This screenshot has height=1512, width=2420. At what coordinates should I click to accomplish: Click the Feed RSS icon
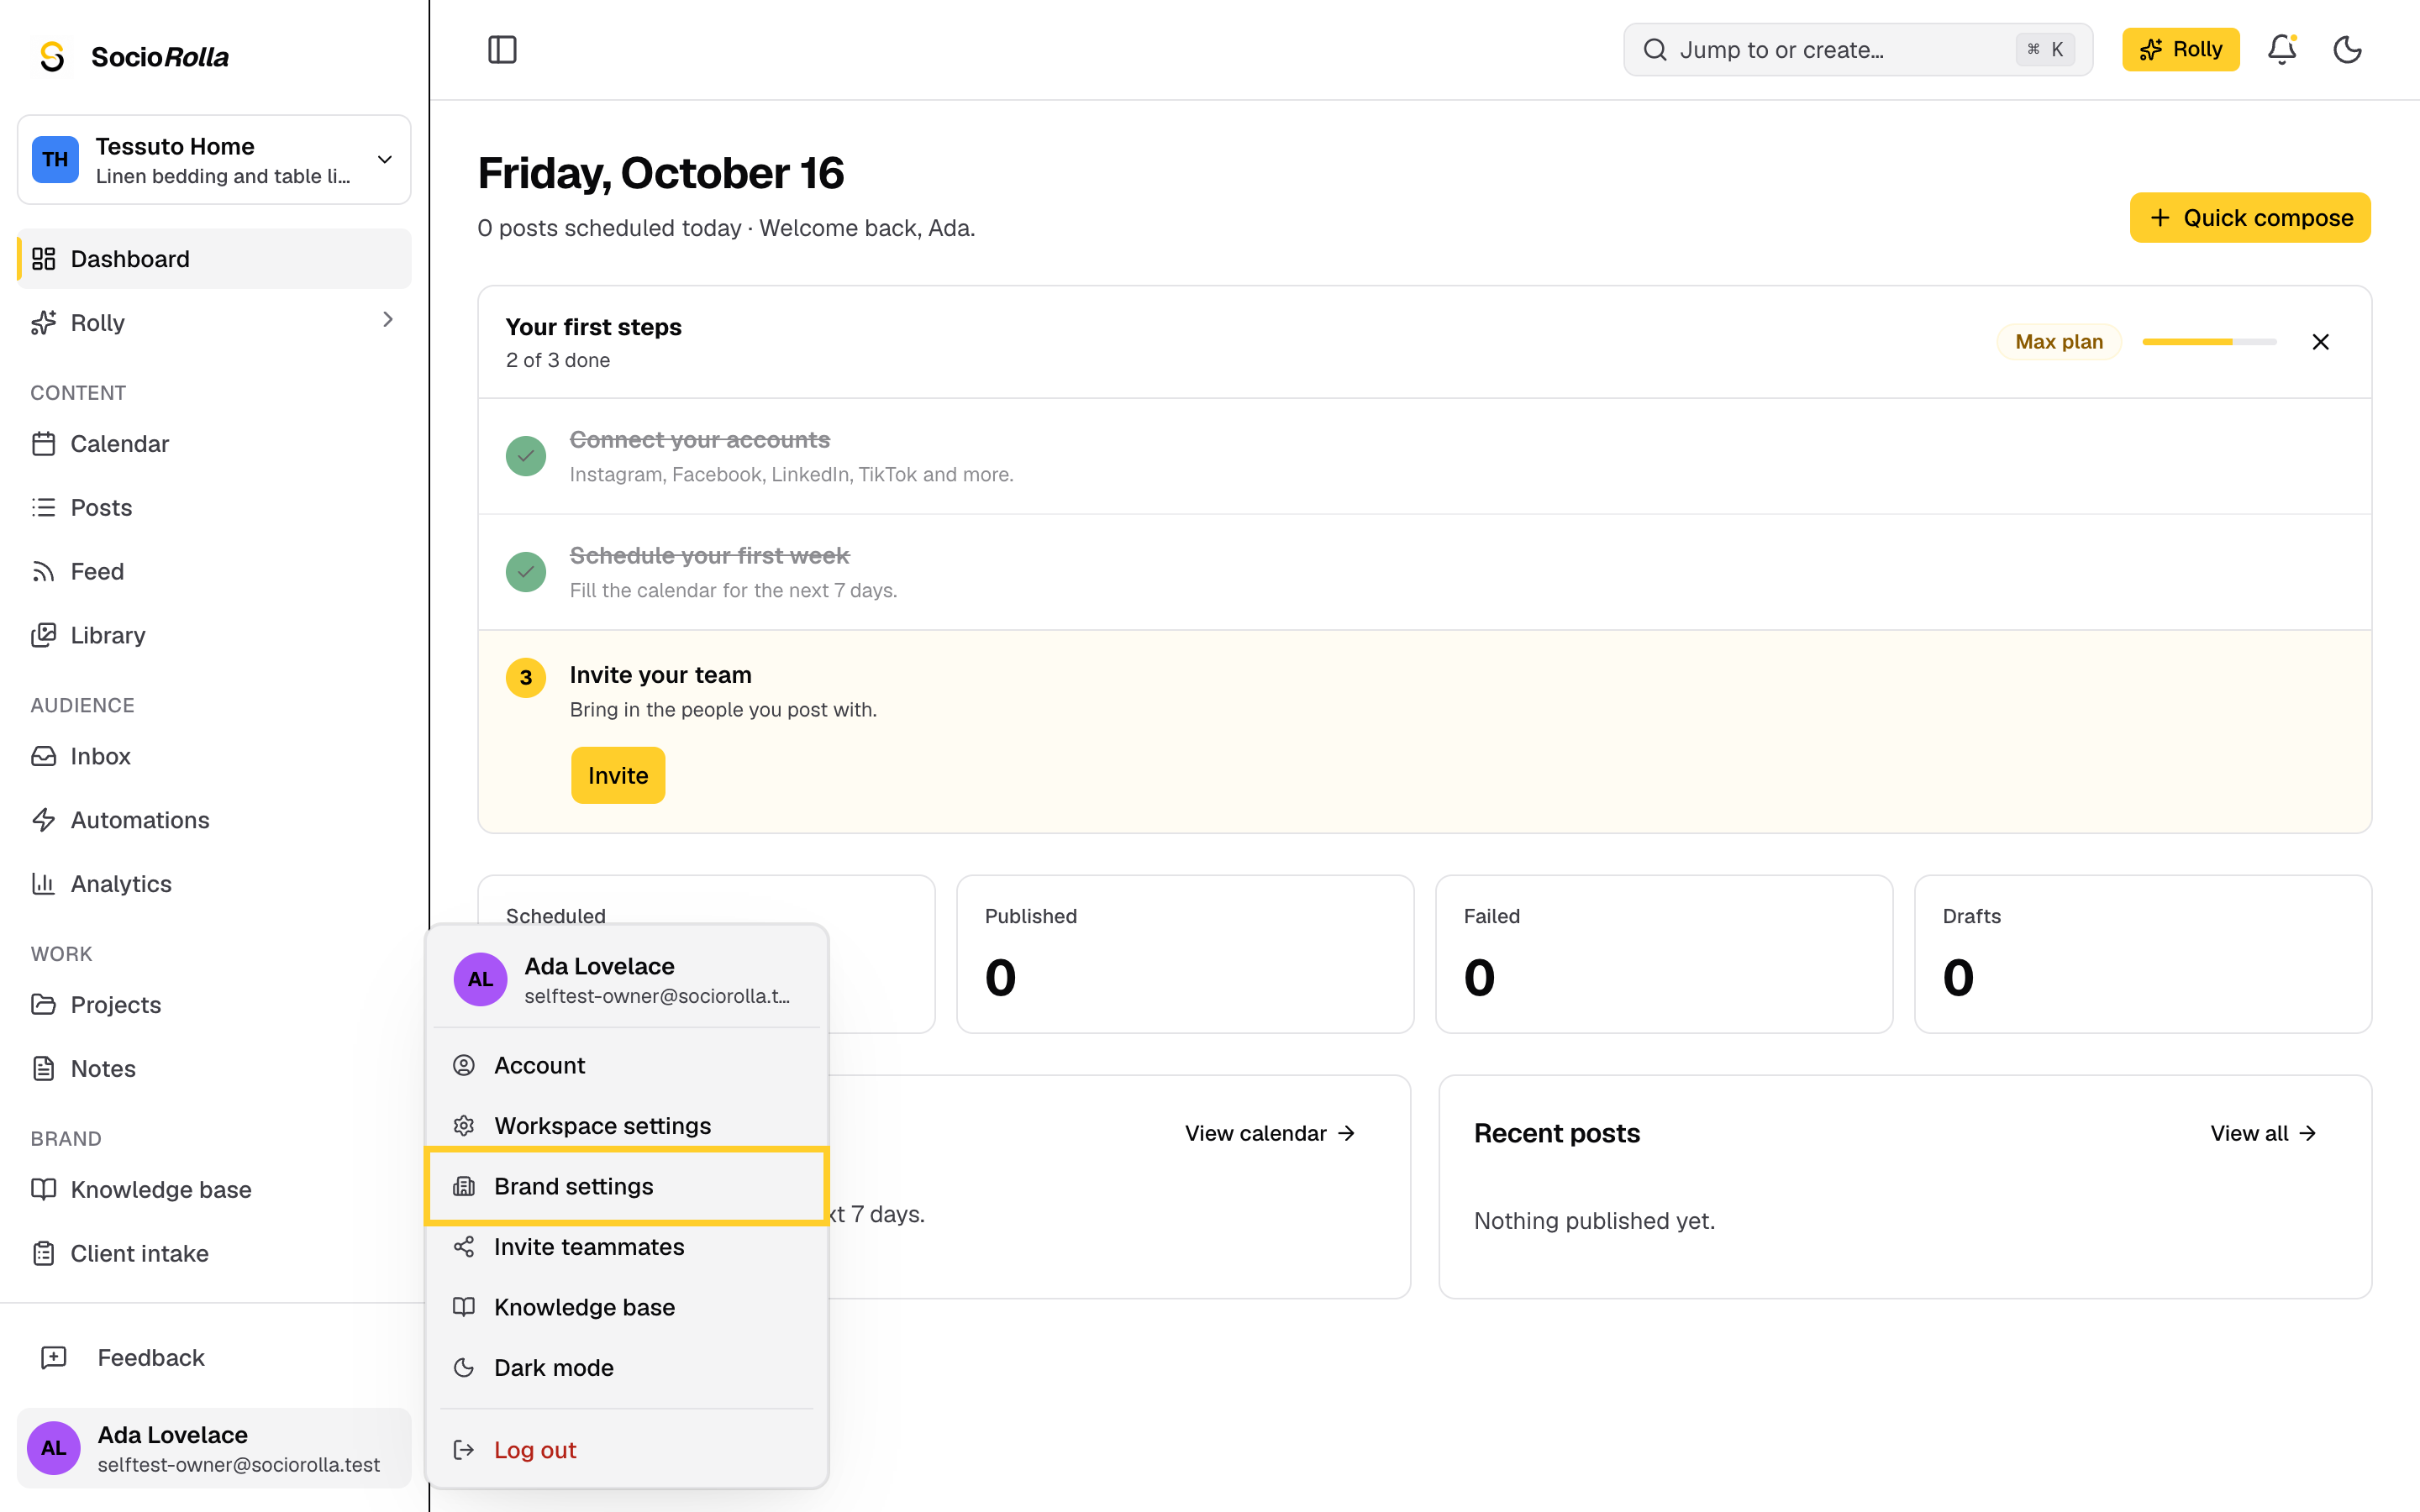(x=43, y=572)
